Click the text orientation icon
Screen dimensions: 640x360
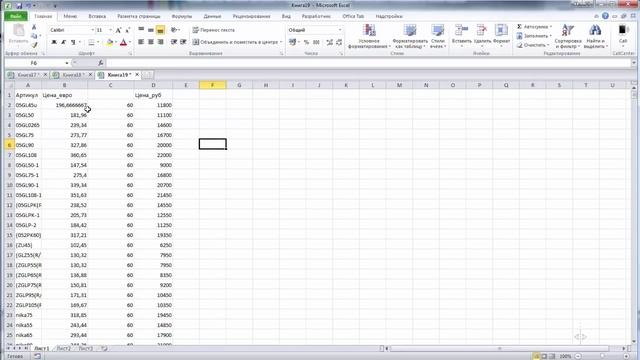pos(174,30)
